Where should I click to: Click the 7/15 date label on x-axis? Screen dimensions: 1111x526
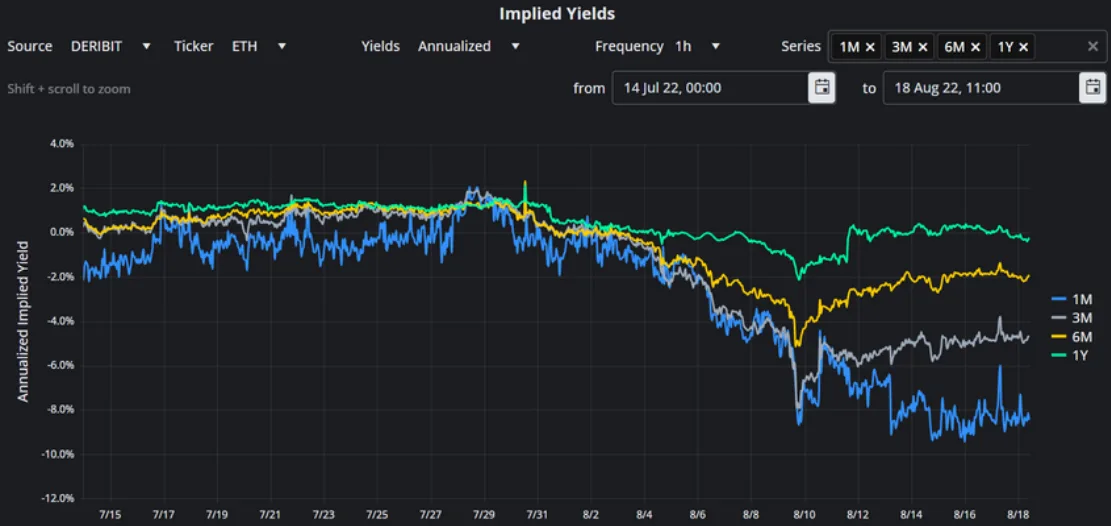pyautogui.click(x=111, y=513)
